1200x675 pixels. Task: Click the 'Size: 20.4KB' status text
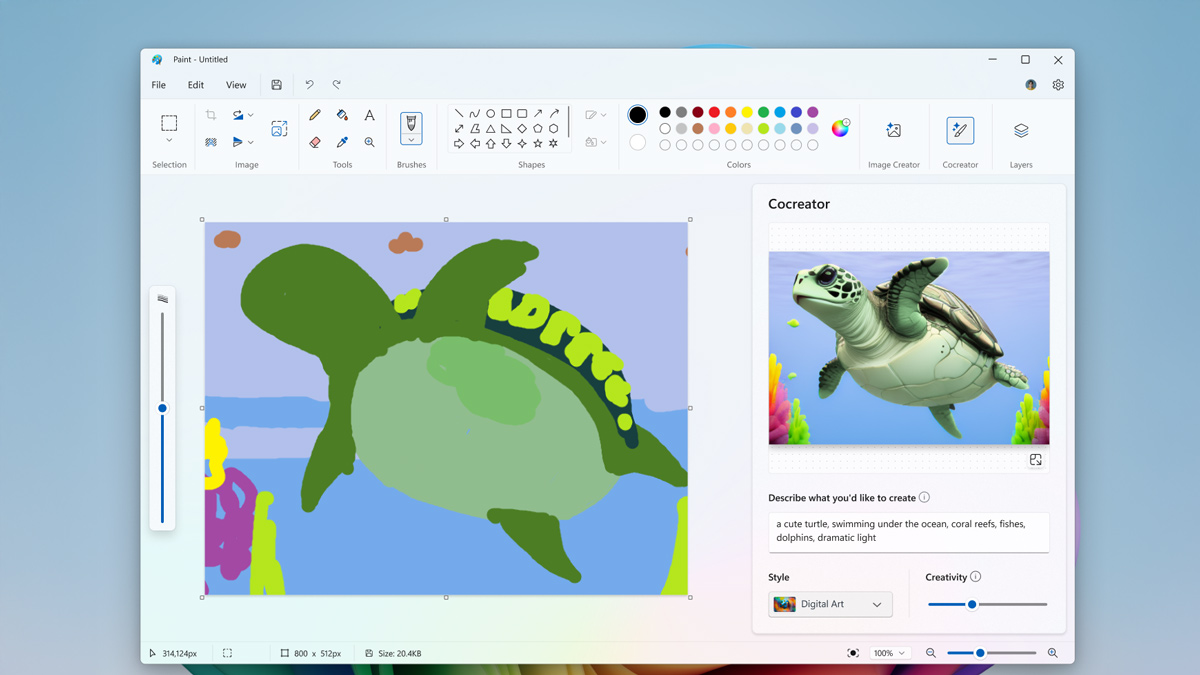pyautogui.click(x=398, y=653)
